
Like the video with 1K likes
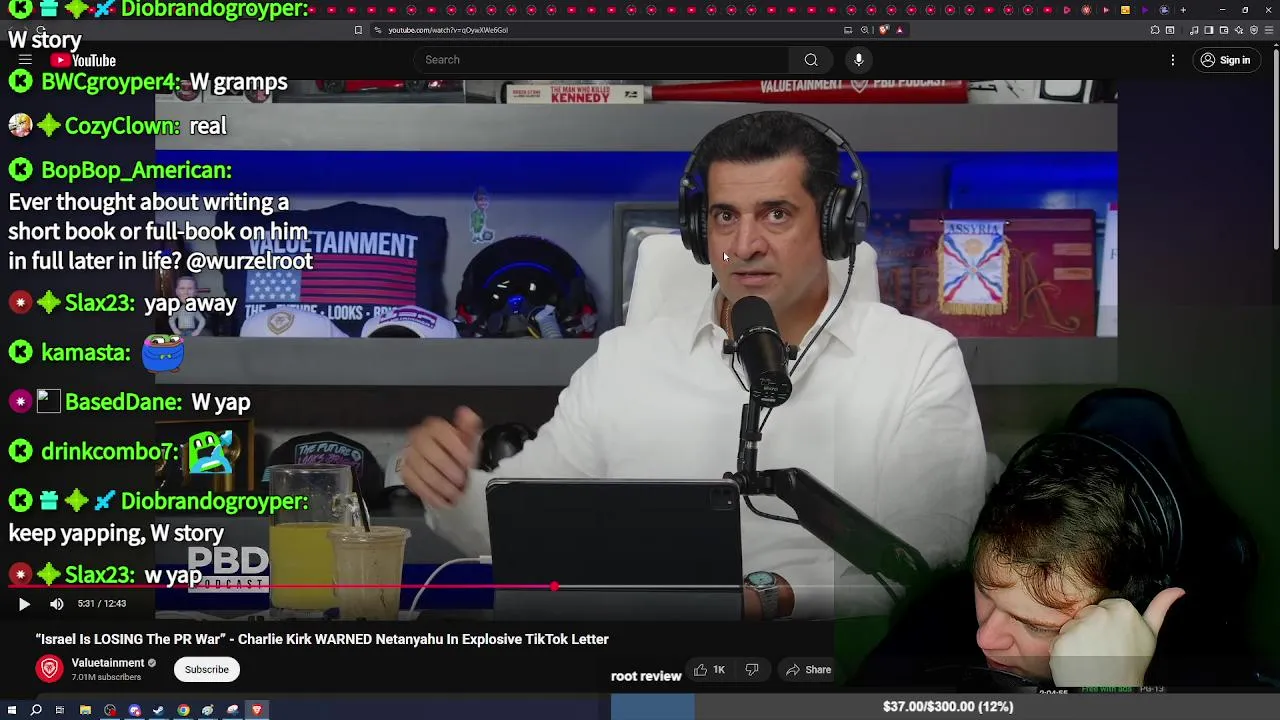pos(709,670)
